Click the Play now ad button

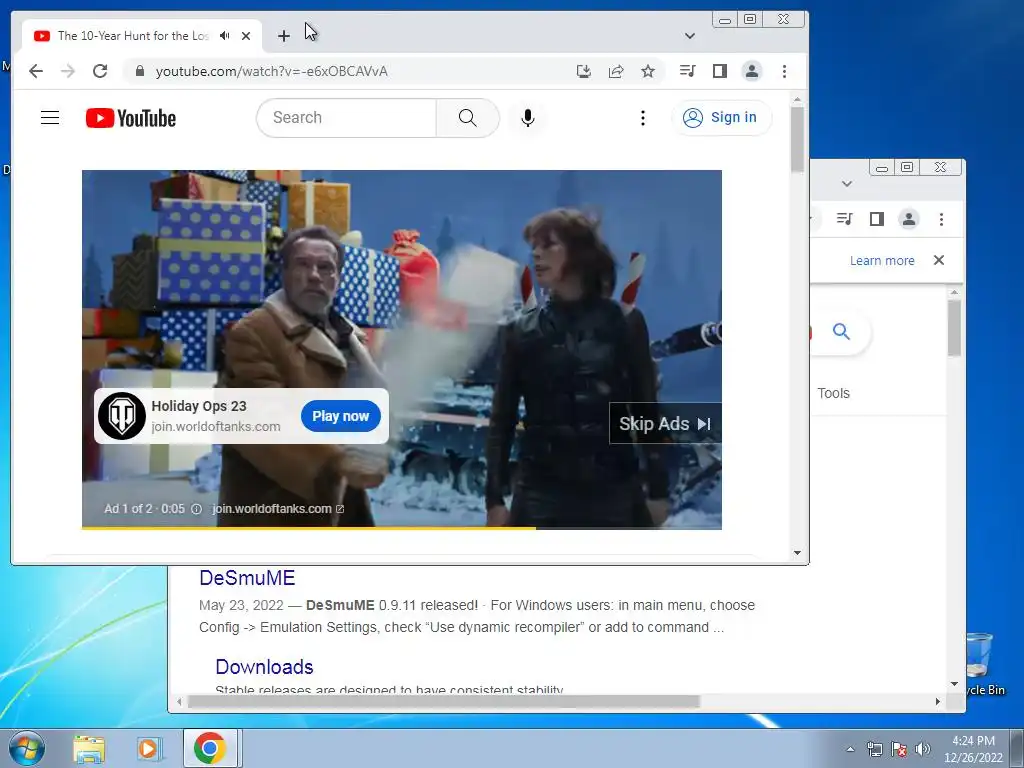click(x=341, y=416)
